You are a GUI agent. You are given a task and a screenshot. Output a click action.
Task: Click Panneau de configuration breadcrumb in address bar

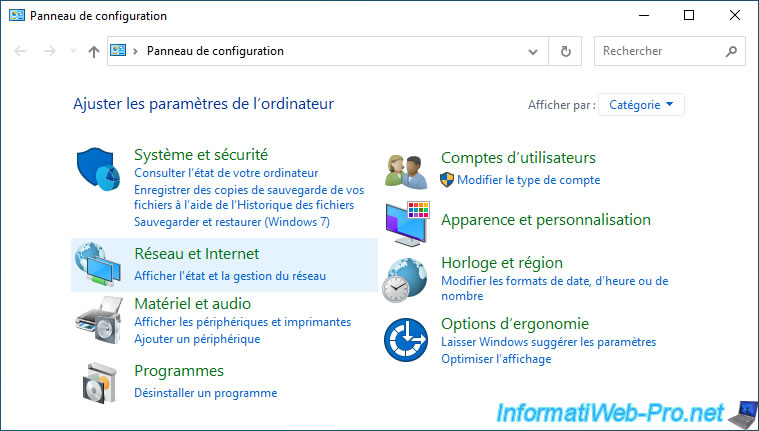(215, 51)
